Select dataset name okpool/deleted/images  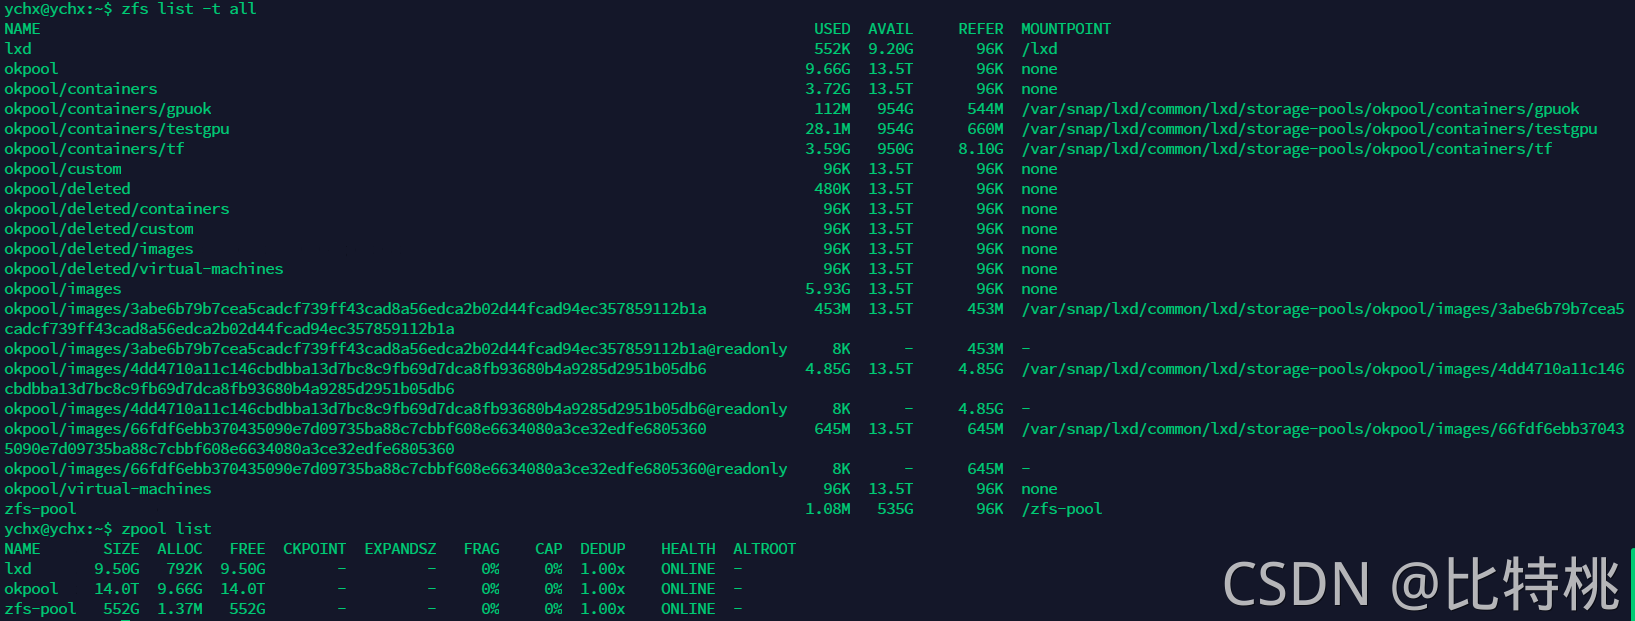[99, 249]
